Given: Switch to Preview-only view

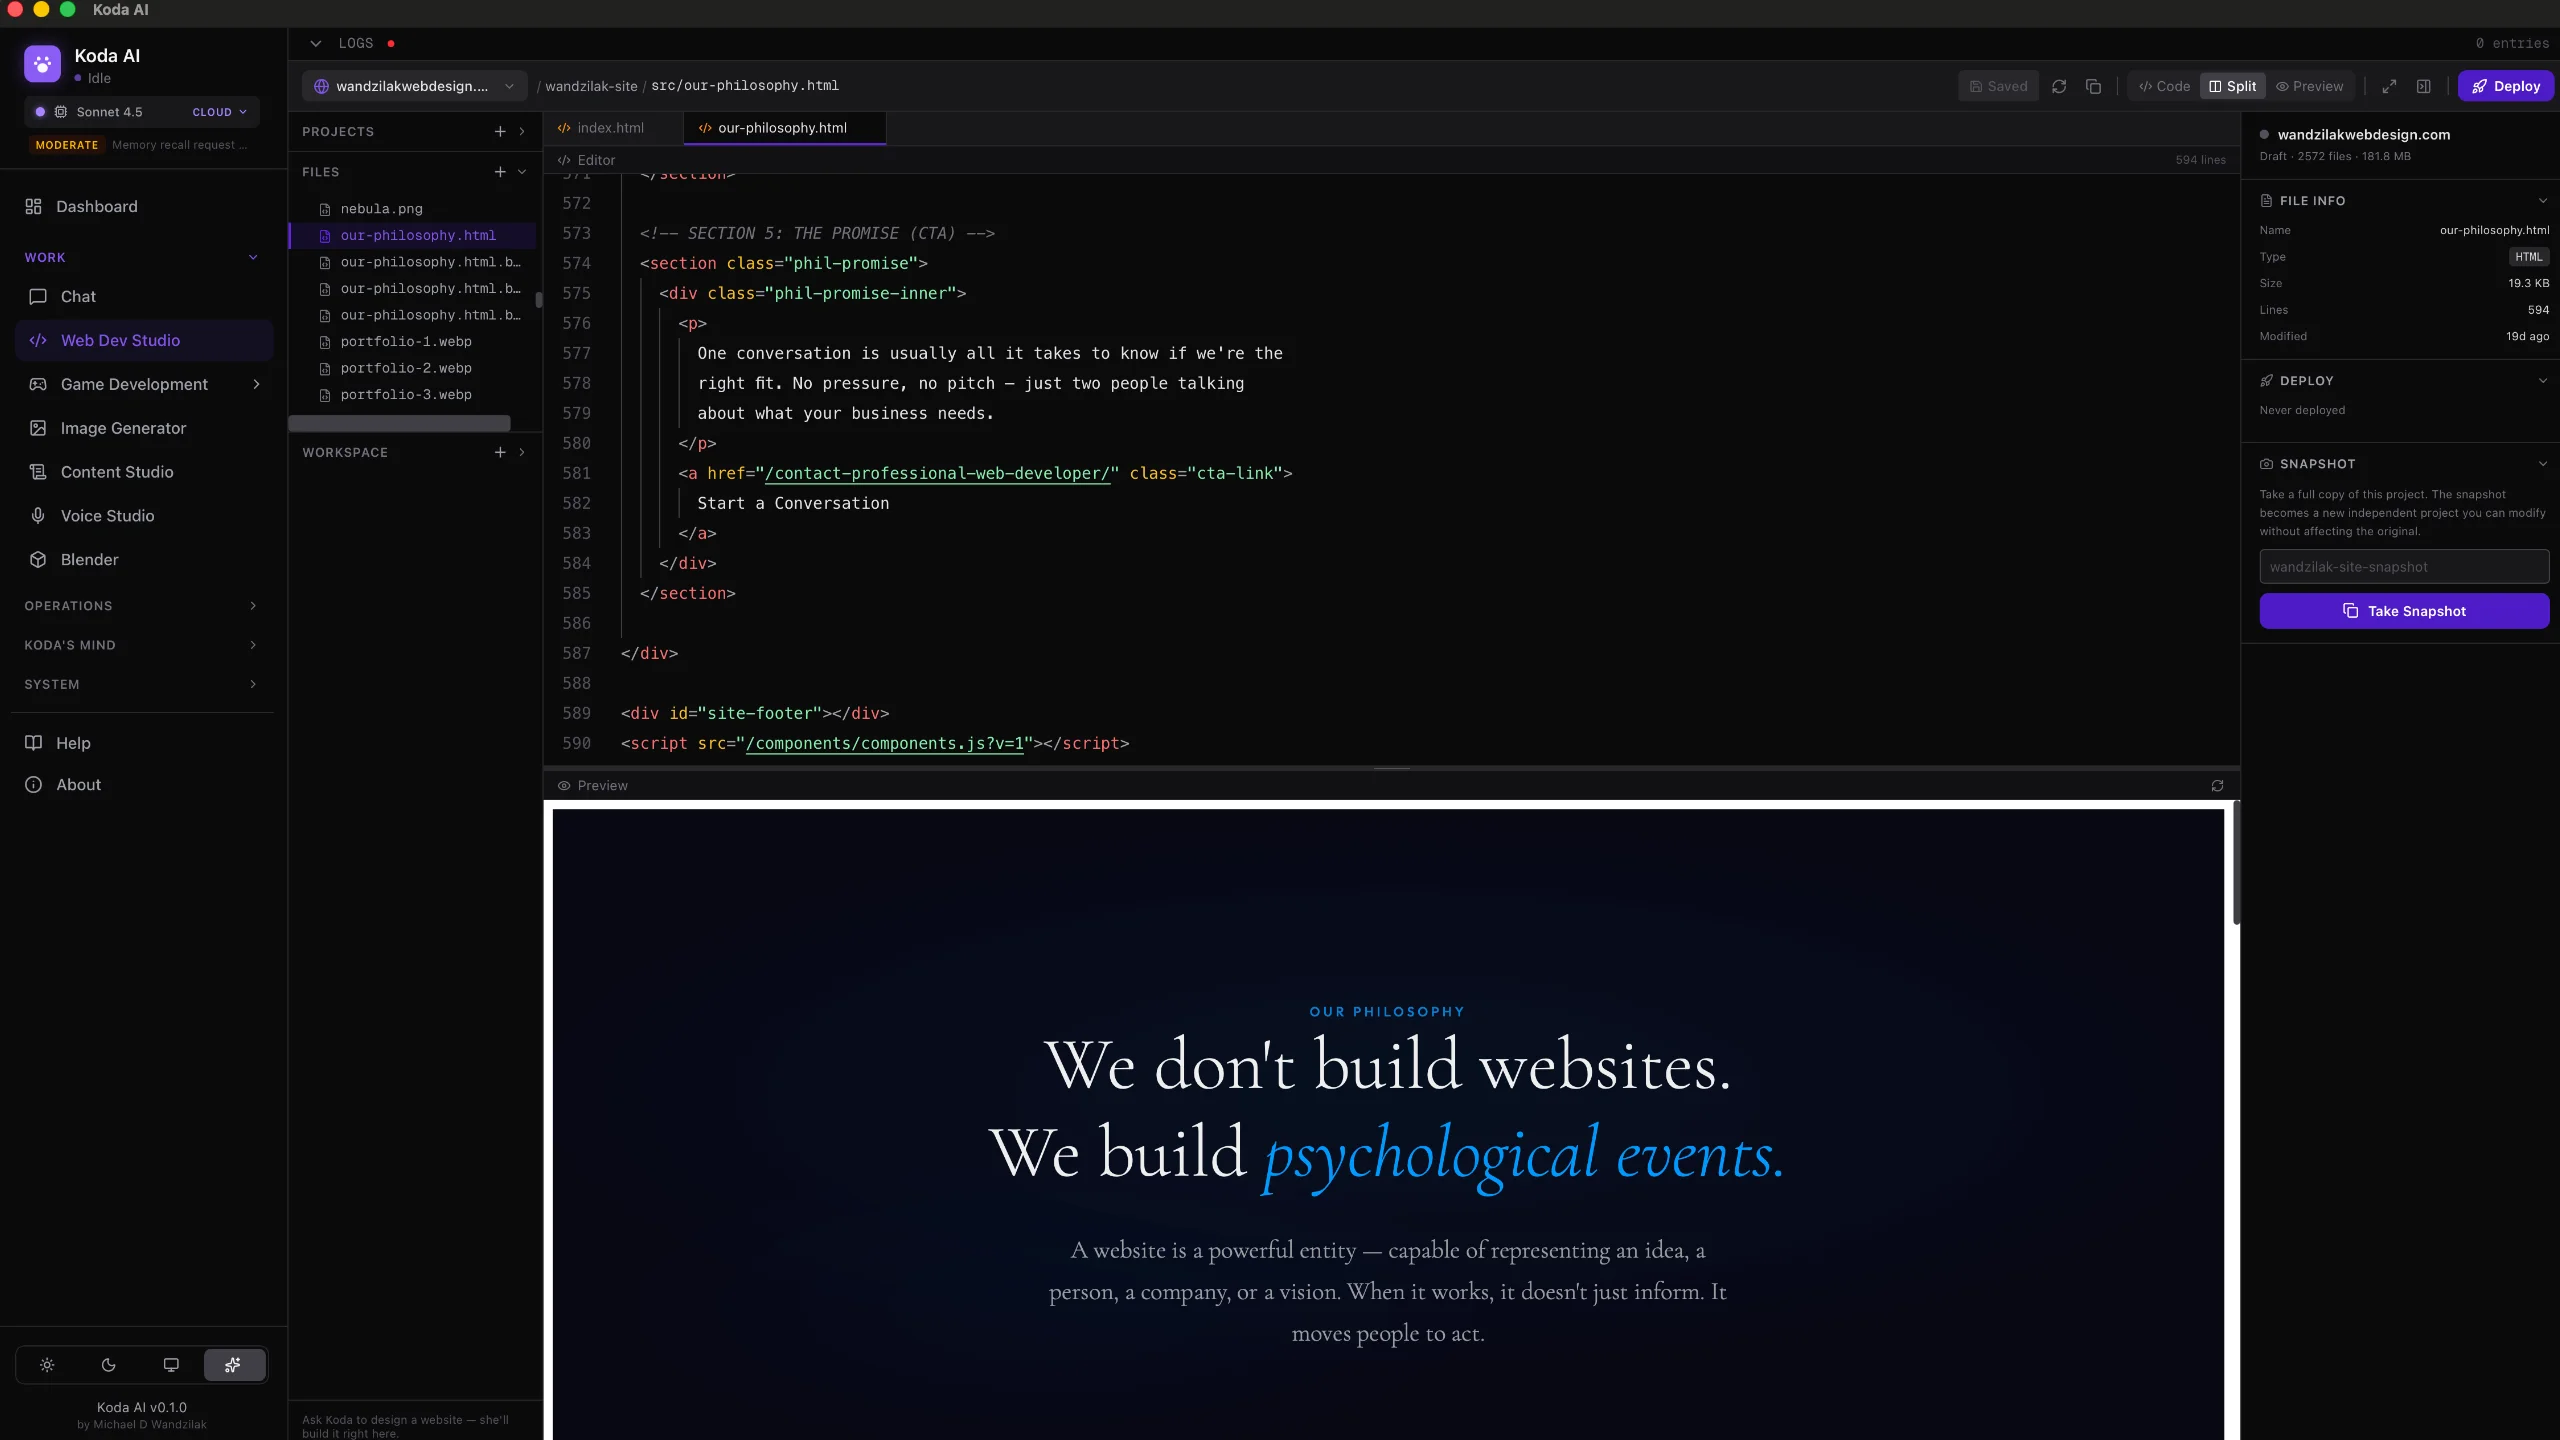Looking at the screenshot, I should [2310, 86].
